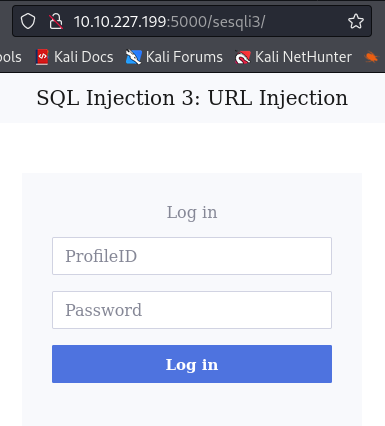This screenshot has height=426, width=385.
Task: Open the Kali Forums bookmark label
Action: (x=184, y=57)
